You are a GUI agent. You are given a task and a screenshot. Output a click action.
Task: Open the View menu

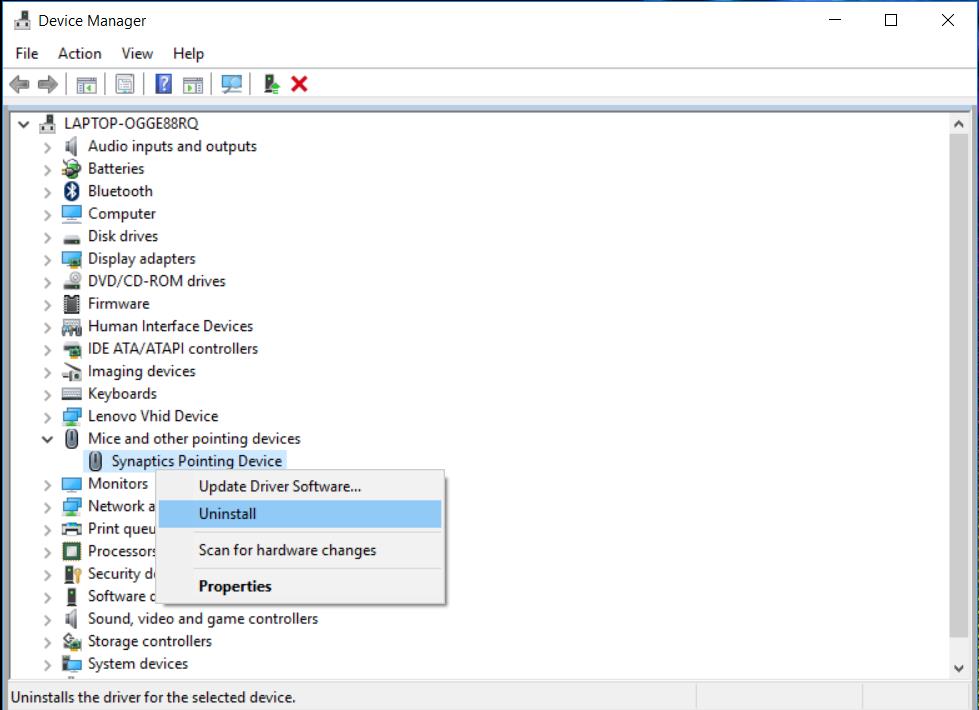click(137, 54)
